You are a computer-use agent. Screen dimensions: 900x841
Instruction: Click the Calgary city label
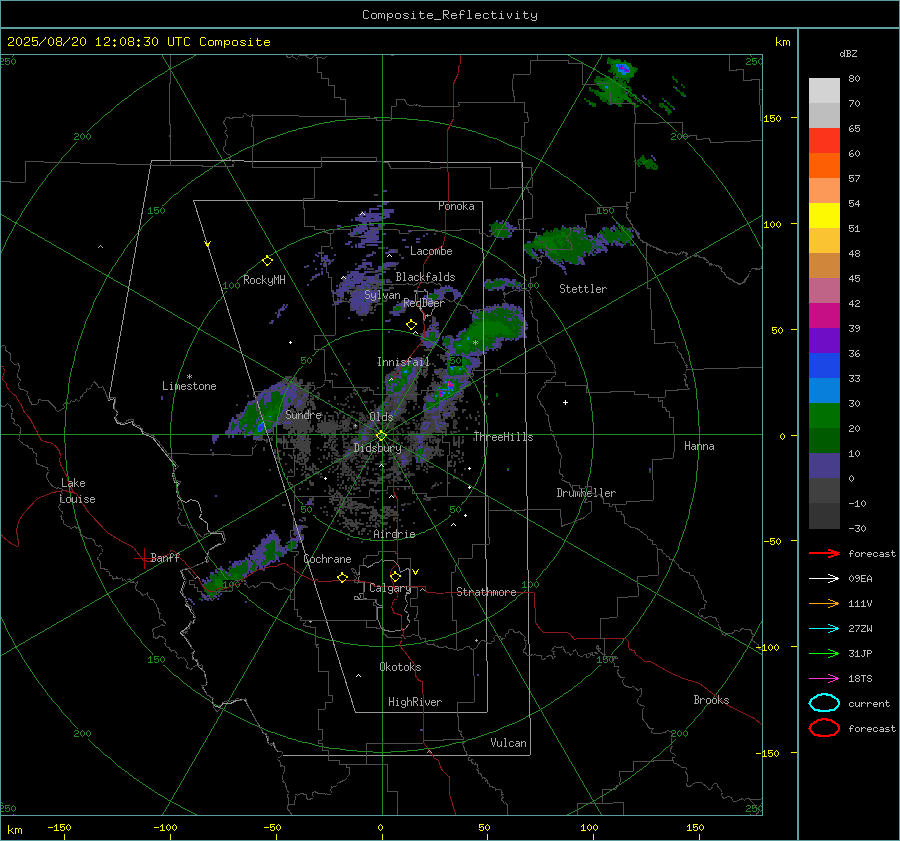[390, 588]
